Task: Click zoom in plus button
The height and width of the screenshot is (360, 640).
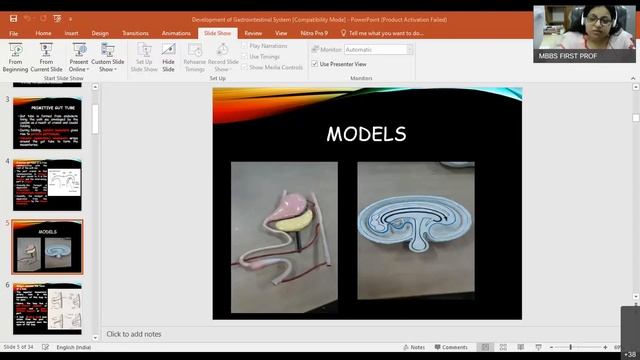Action: pos(605,347)
